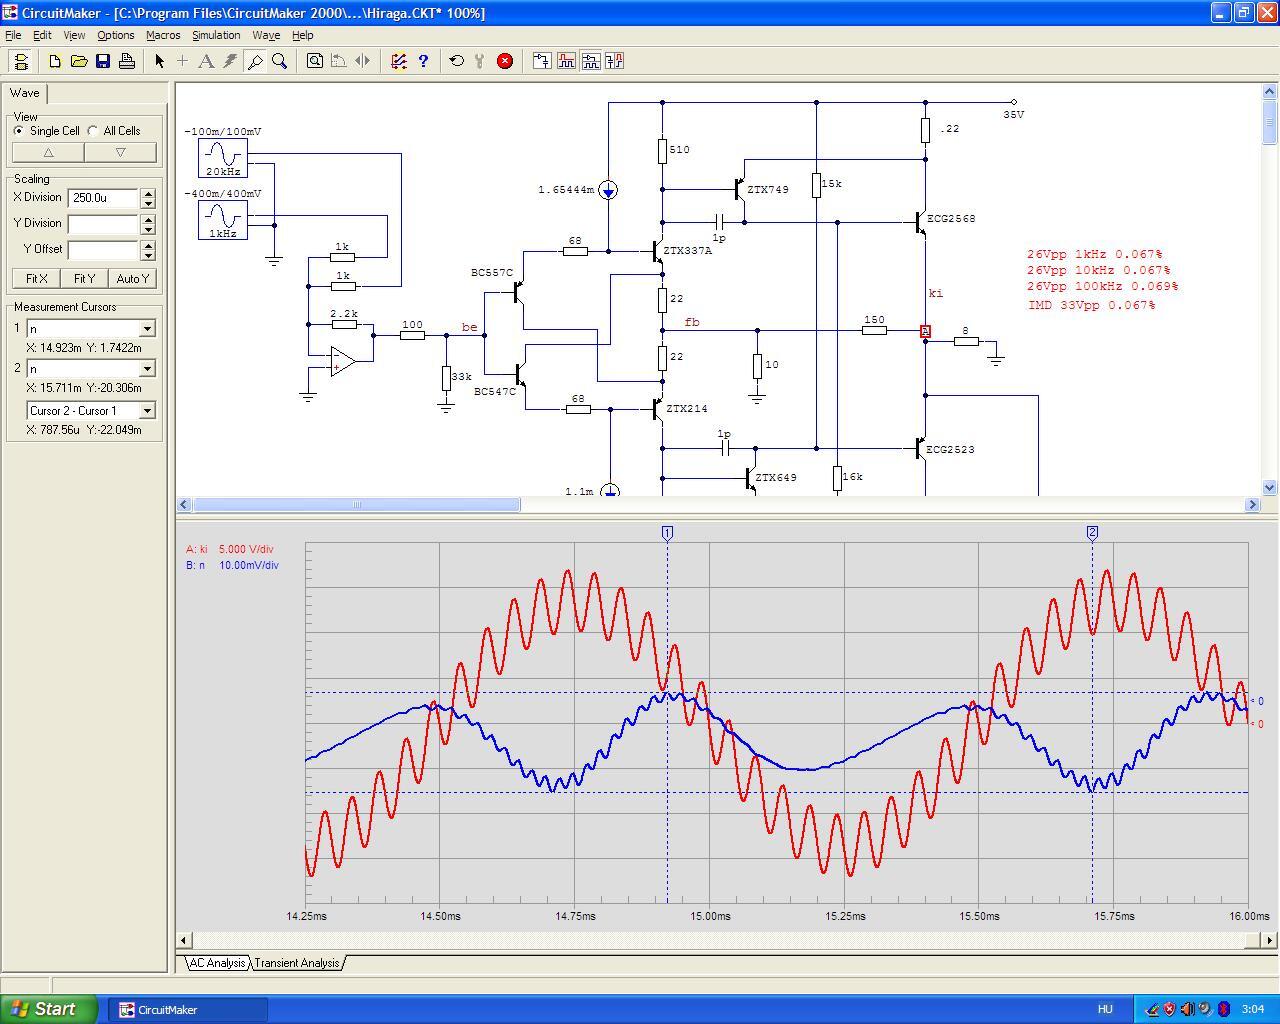This screenshot has width=1280, height=1024.
Task: Click the red stop simulation icon
Action: pos(505,61)
